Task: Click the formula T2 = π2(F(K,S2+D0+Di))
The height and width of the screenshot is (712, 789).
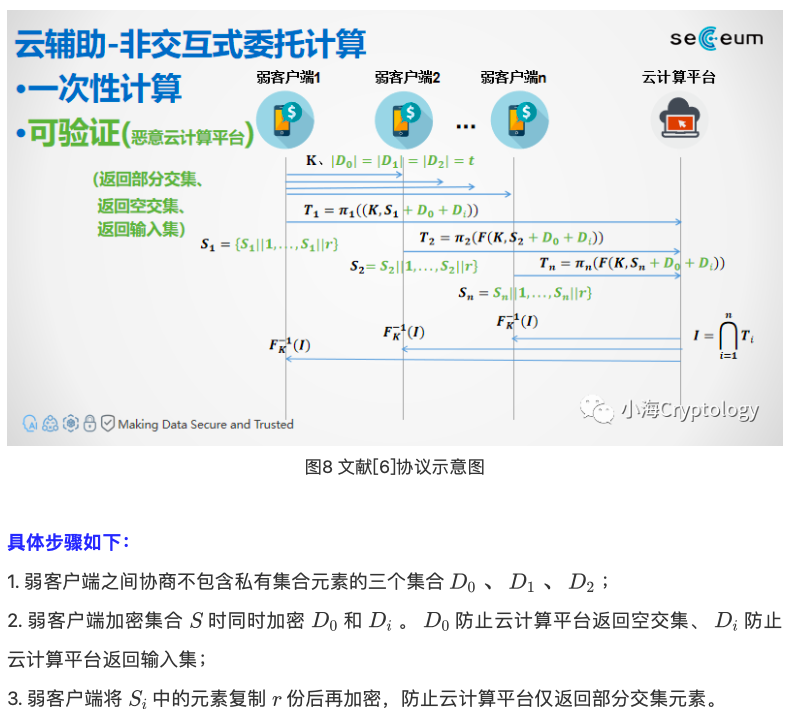Action: point(511,238)
